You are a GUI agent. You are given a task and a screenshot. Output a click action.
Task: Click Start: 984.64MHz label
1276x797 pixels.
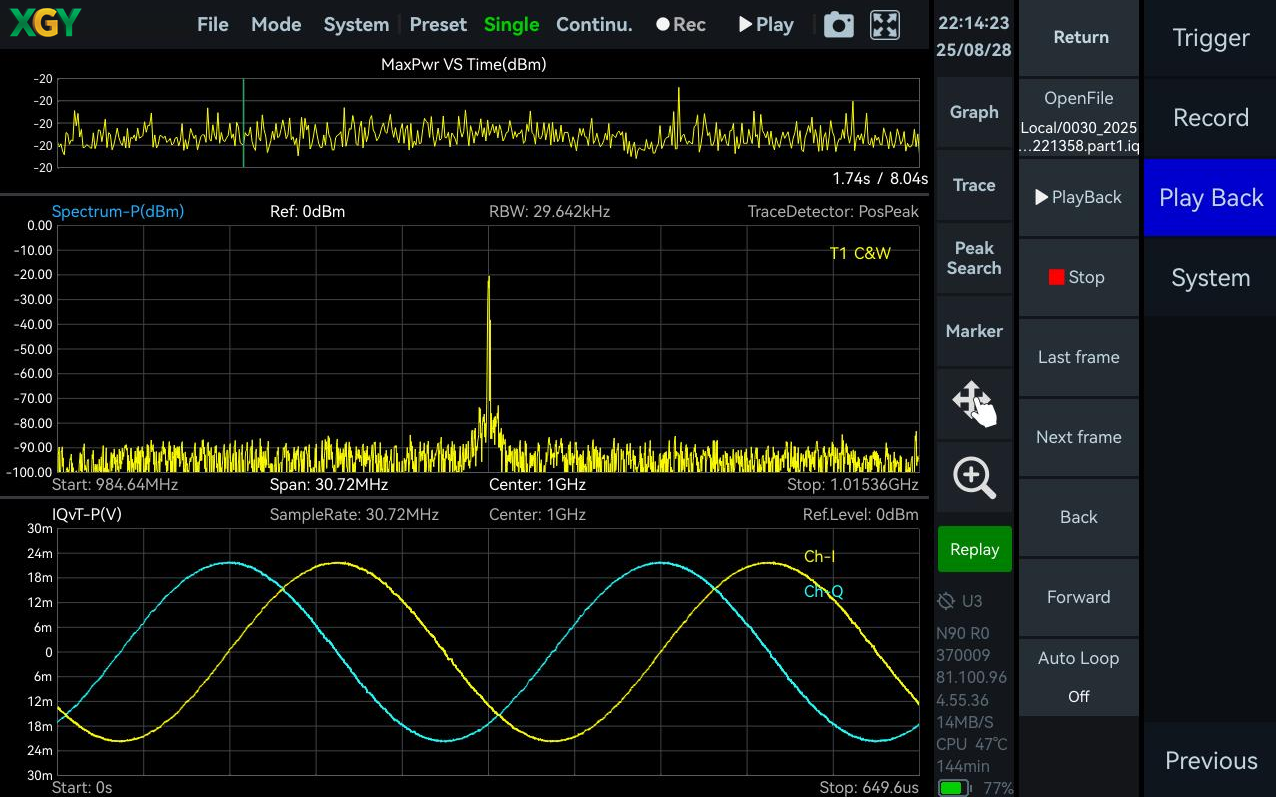[115, 485]
